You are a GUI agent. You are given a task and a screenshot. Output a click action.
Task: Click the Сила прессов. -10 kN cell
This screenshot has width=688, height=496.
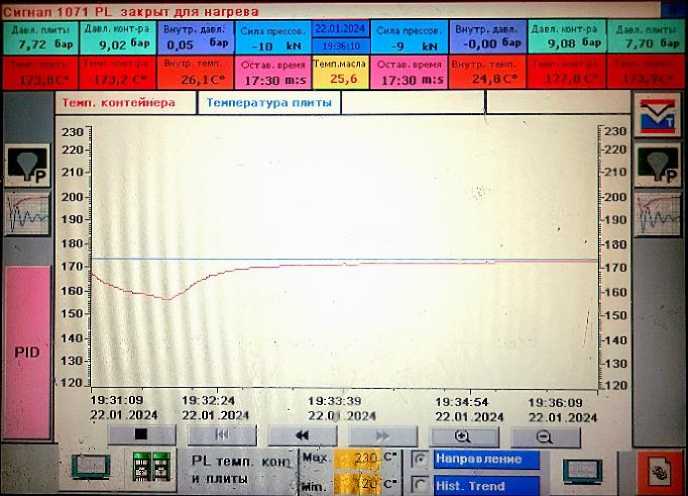273,38
